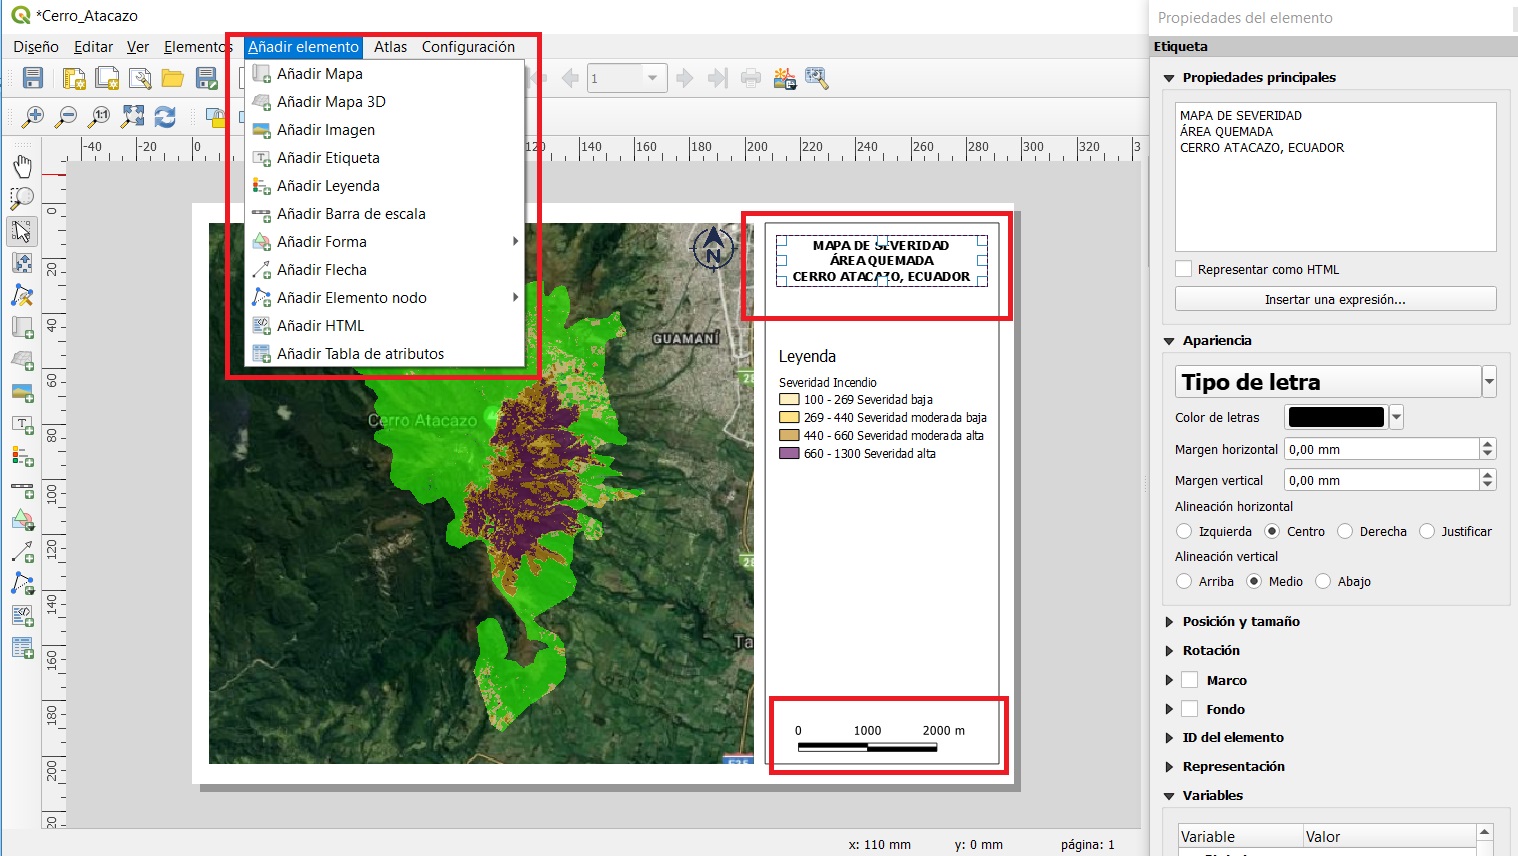Open the Tipo de letra dropdown arrow
The image size is (1518, 856).
click(1489, 382)
